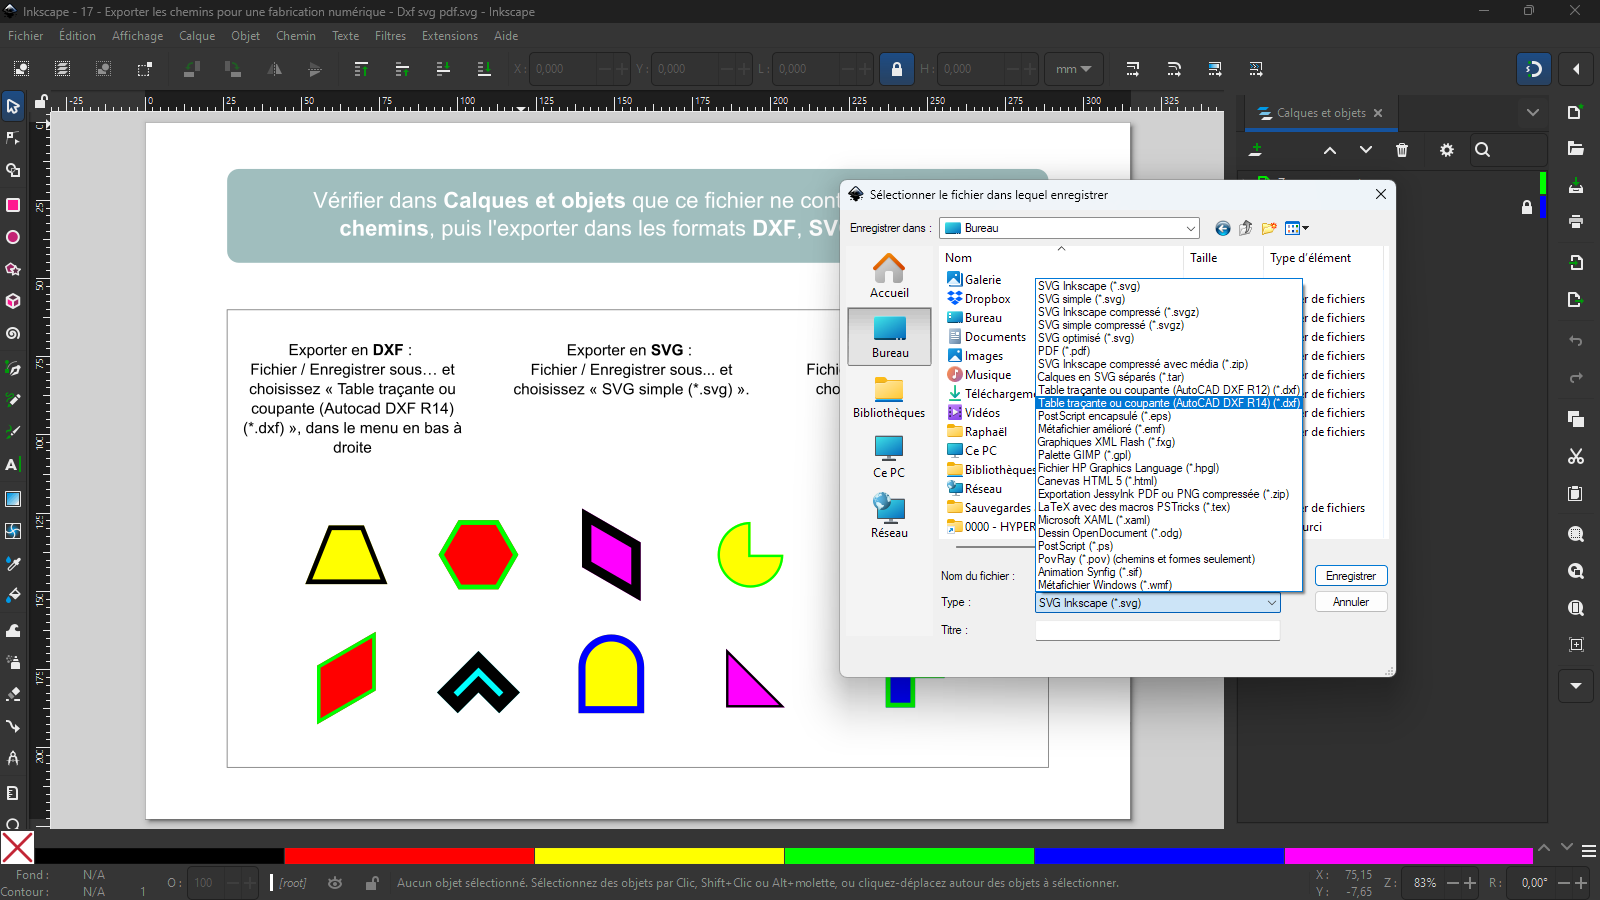Toggle the guides lock at ruler corner

[x=41, y=102]
